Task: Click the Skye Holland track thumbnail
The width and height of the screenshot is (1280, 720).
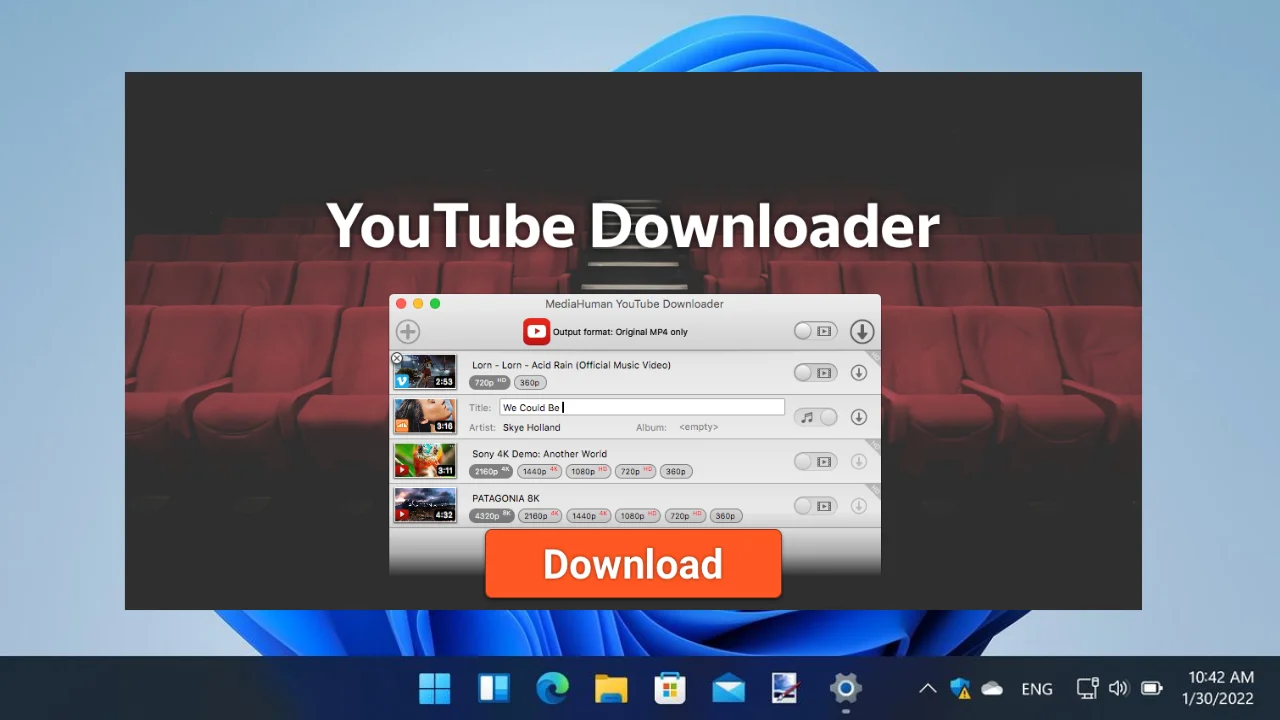Action: [425, 416]
